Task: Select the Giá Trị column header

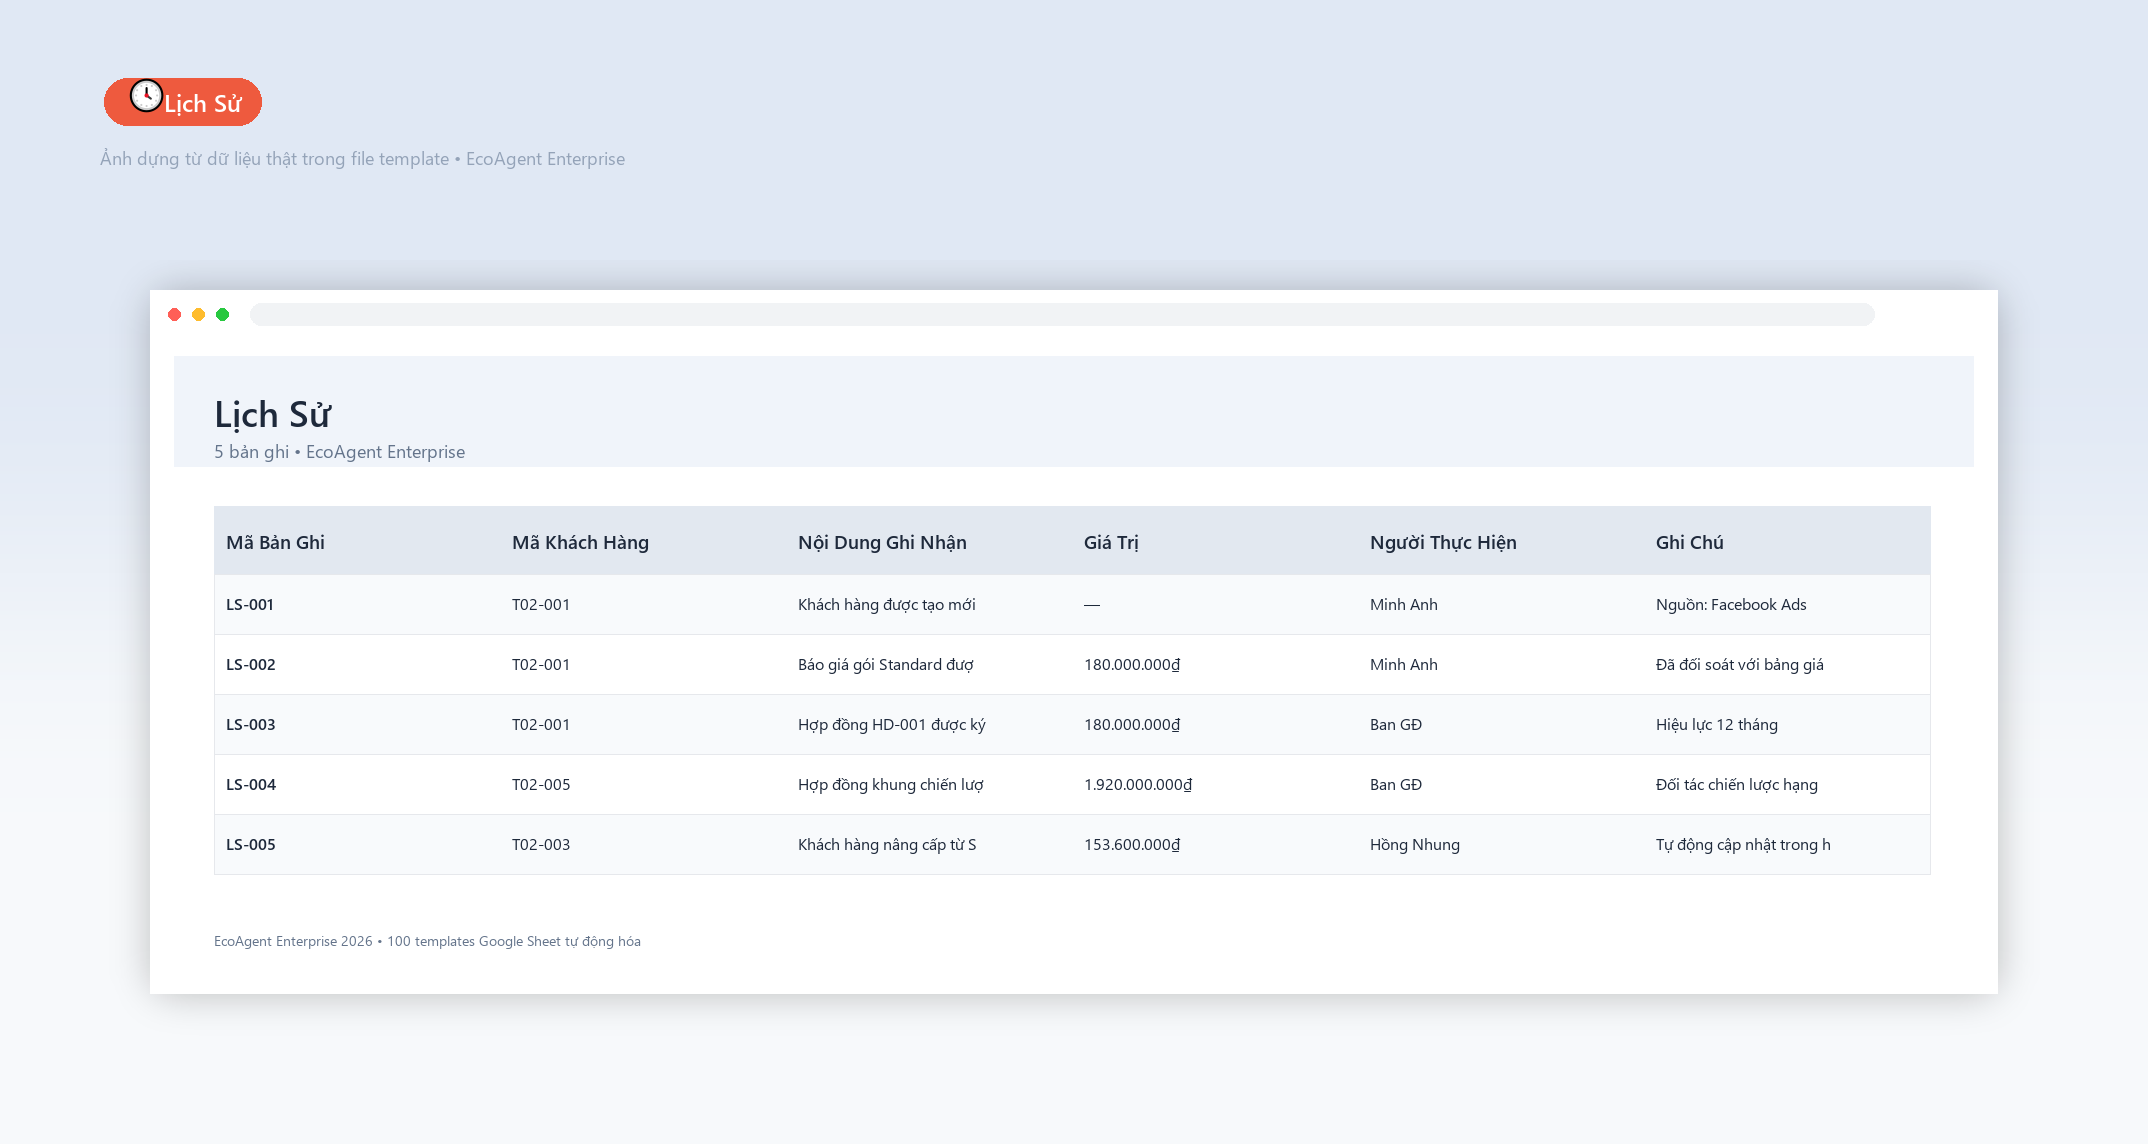Action: tap(1111, 542)
